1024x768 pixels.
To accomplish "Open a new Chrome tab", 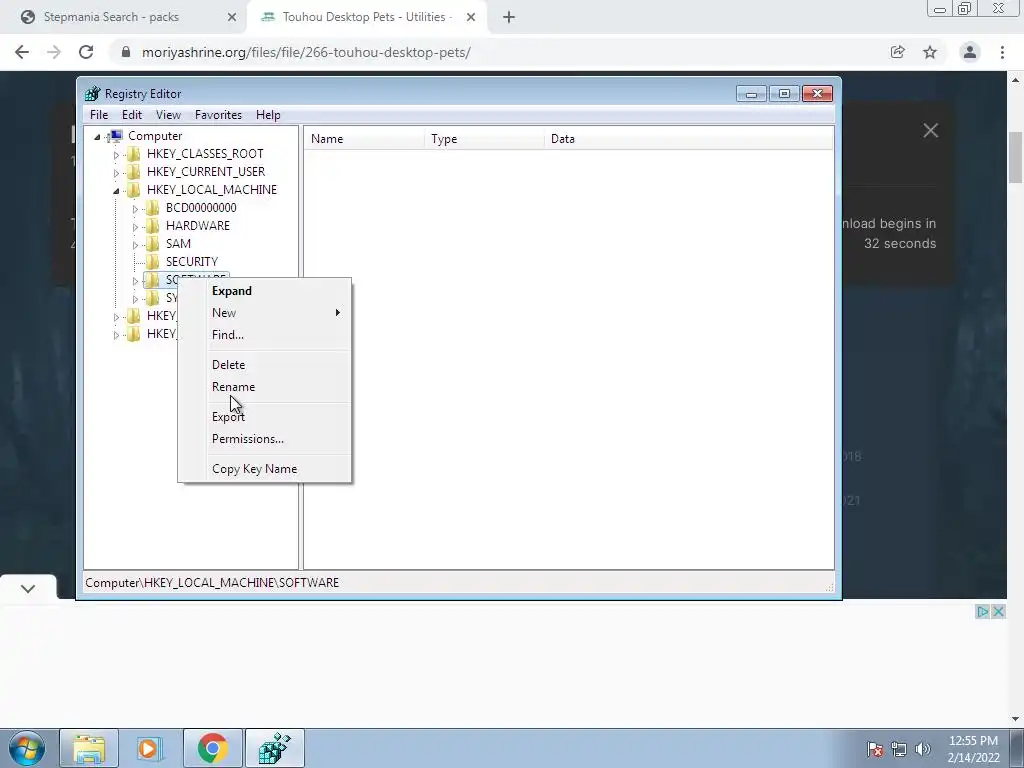I will pyautogui.click(x=509, y=18).
